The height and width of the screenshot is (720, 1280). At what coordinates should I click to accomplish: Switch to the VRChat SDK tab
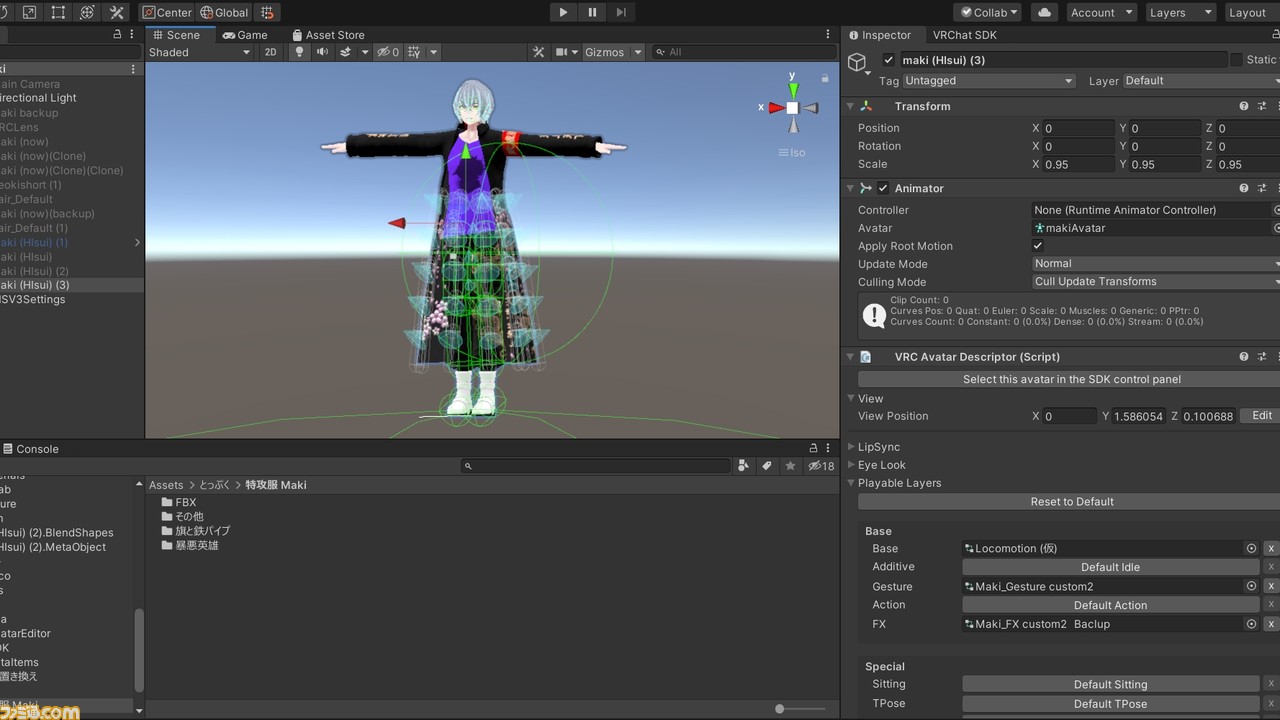pos(964,35)
